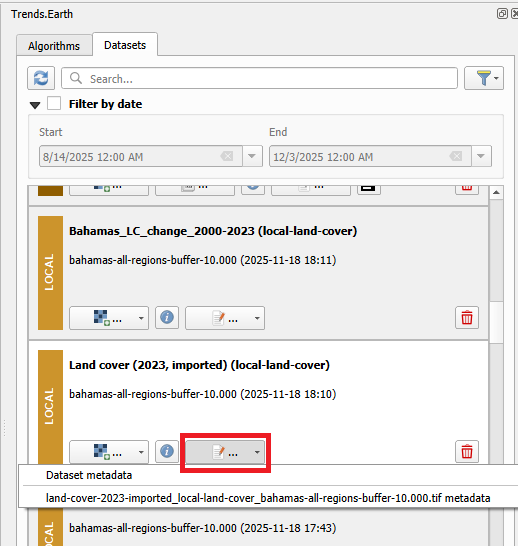Show info for Bahamas_LC_change_2000-2023 dataset
The width and height of the screenshot is (518, 546).
[x=167, y=318]
